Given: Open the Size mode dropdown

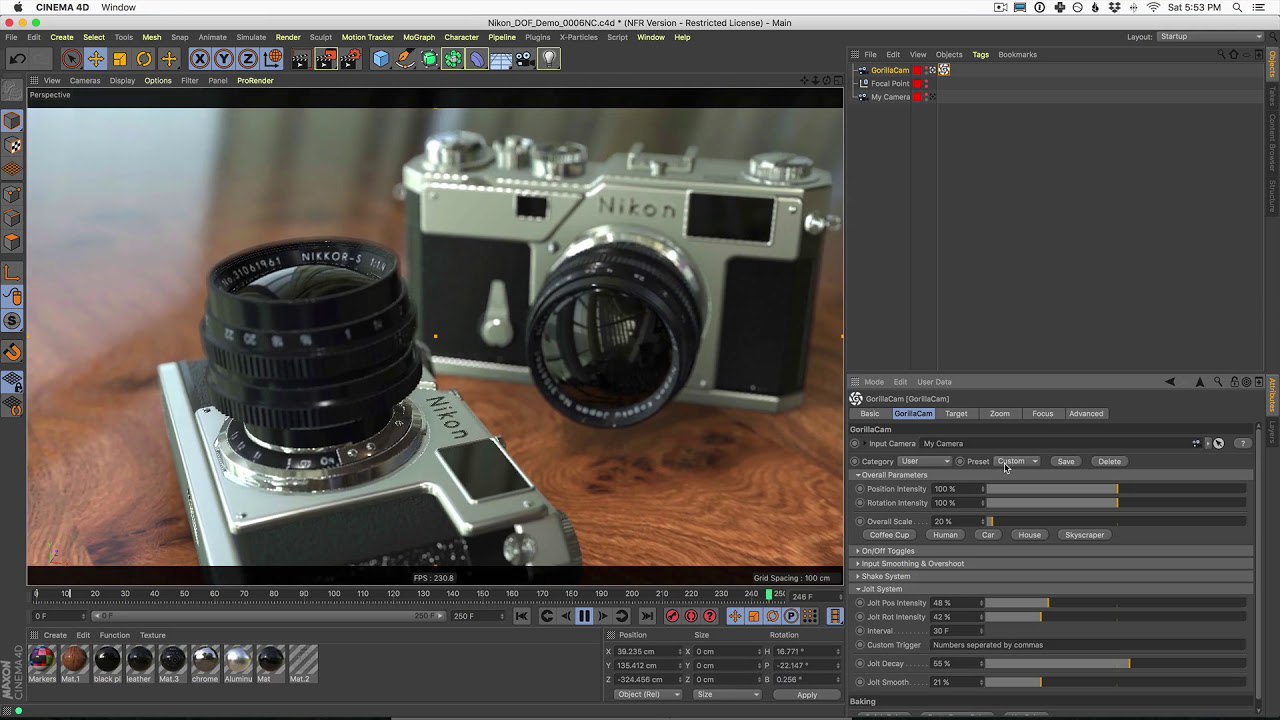Looking at the screenshot, I should [727, 694].
